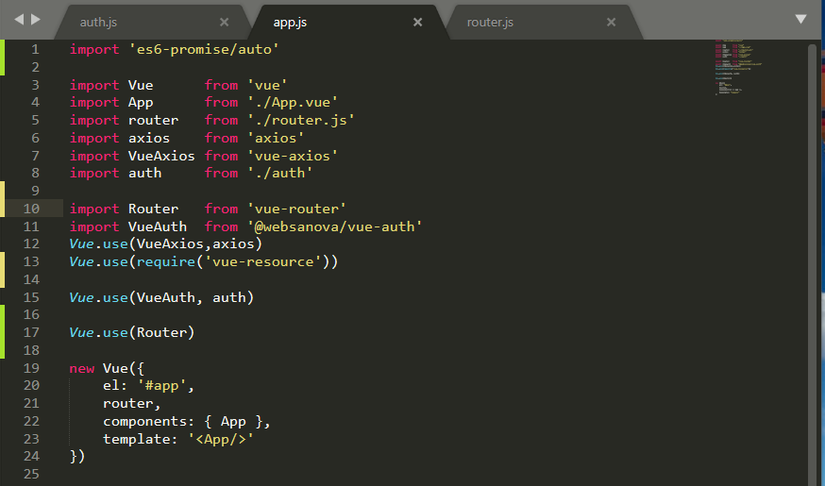The width and height of the screenshot is (825, 486).
Task: Click 'components: { App }' on line 22
Action: [x=183, y=421]
